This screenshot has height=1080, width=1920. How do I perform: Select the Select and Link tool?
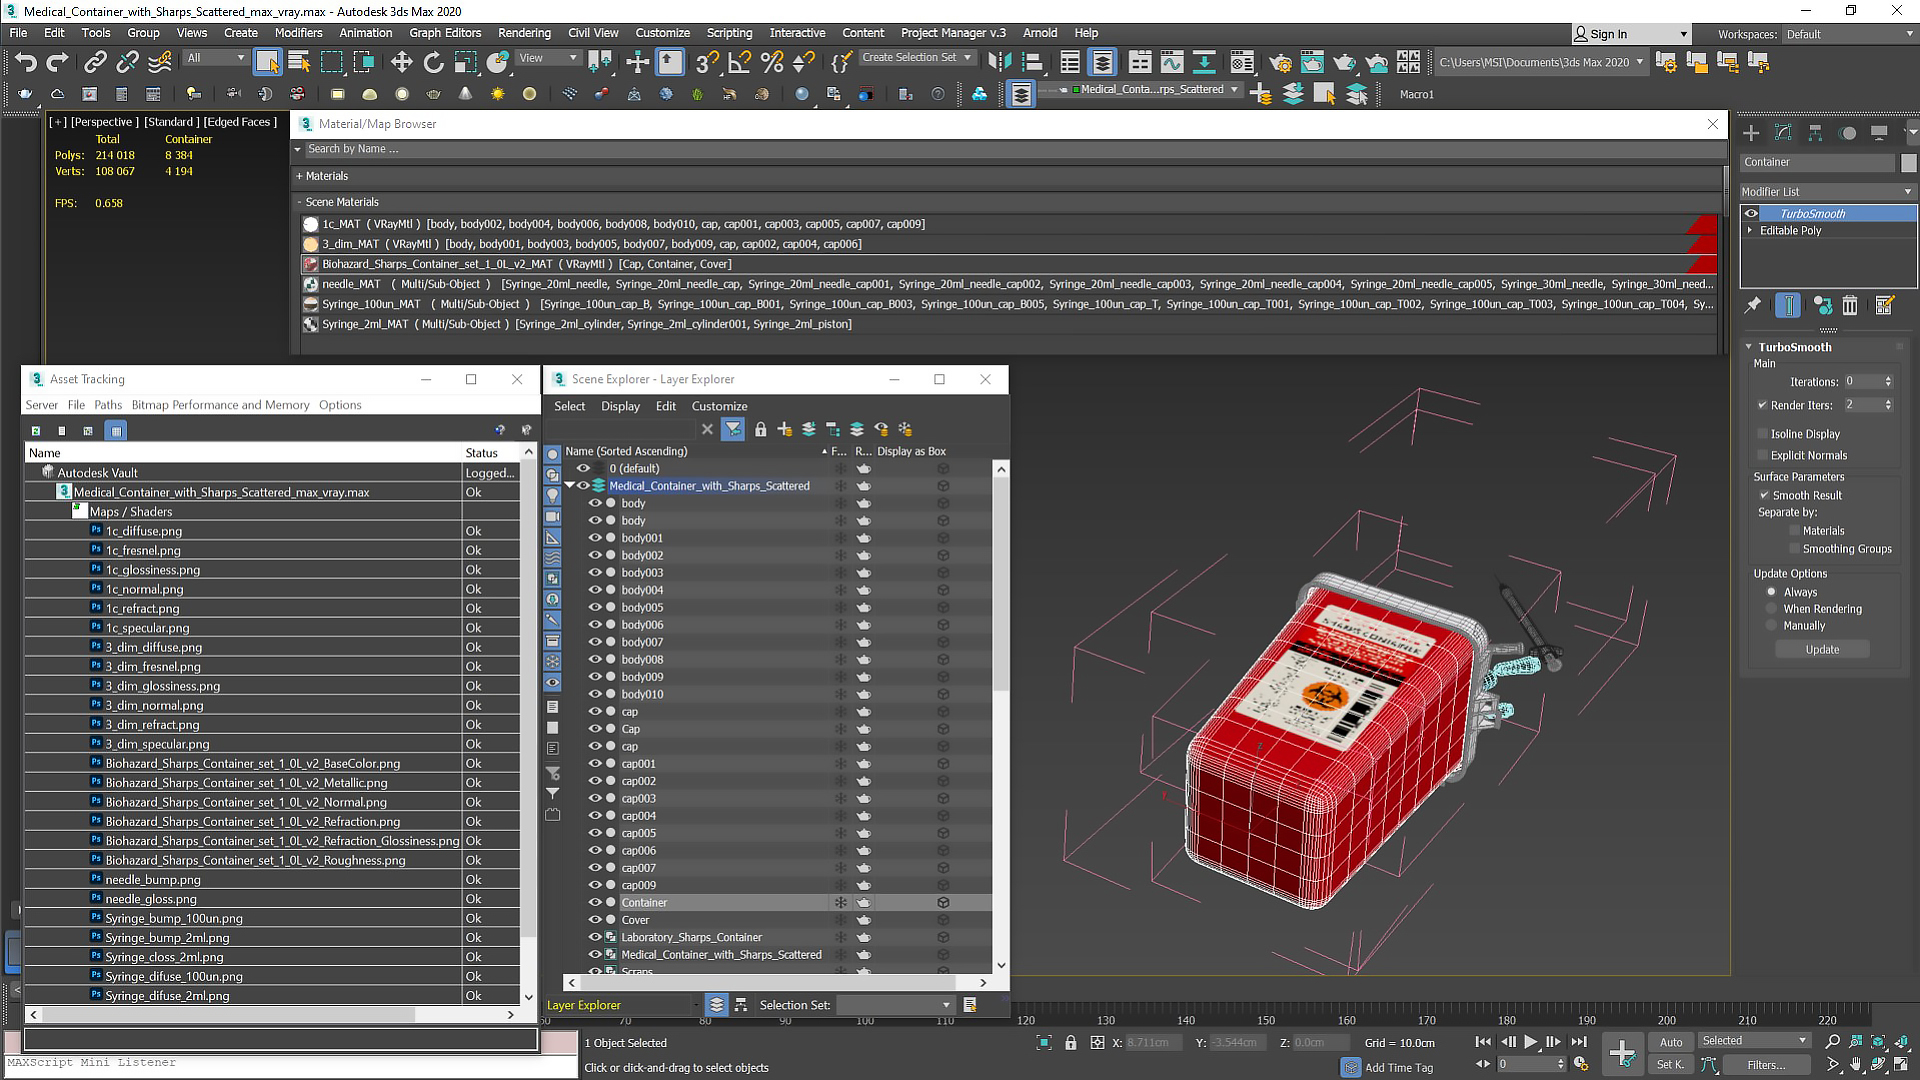click(95, 62)
